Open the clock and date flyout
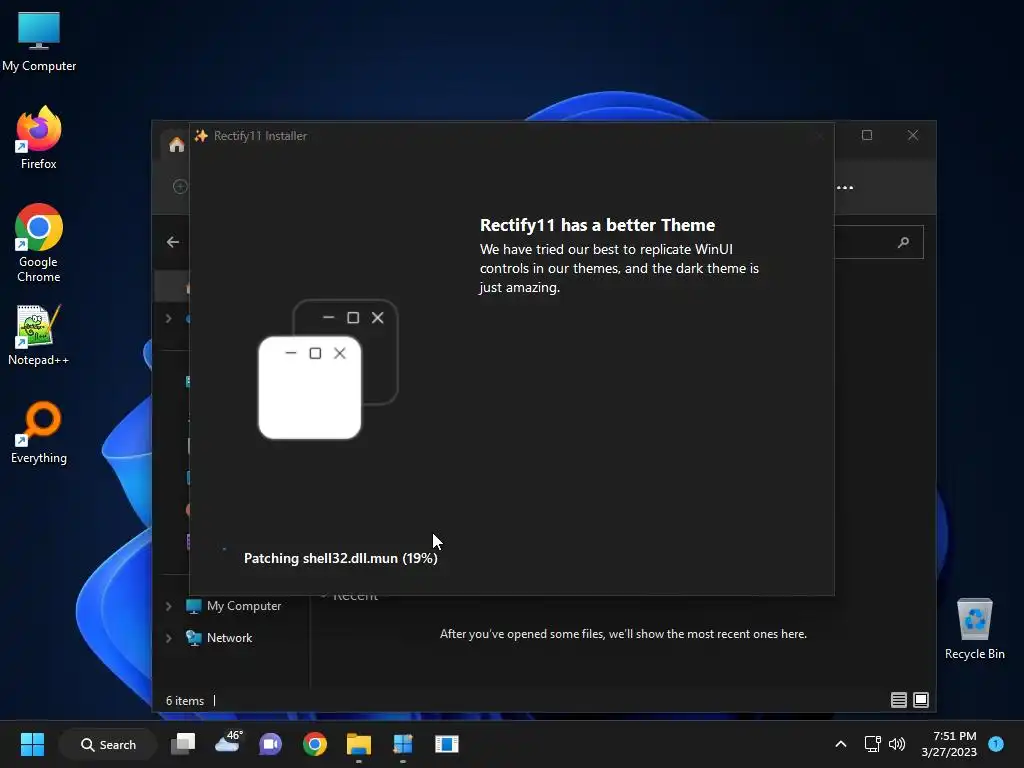The image size is (1024, 768). [949, 744]
